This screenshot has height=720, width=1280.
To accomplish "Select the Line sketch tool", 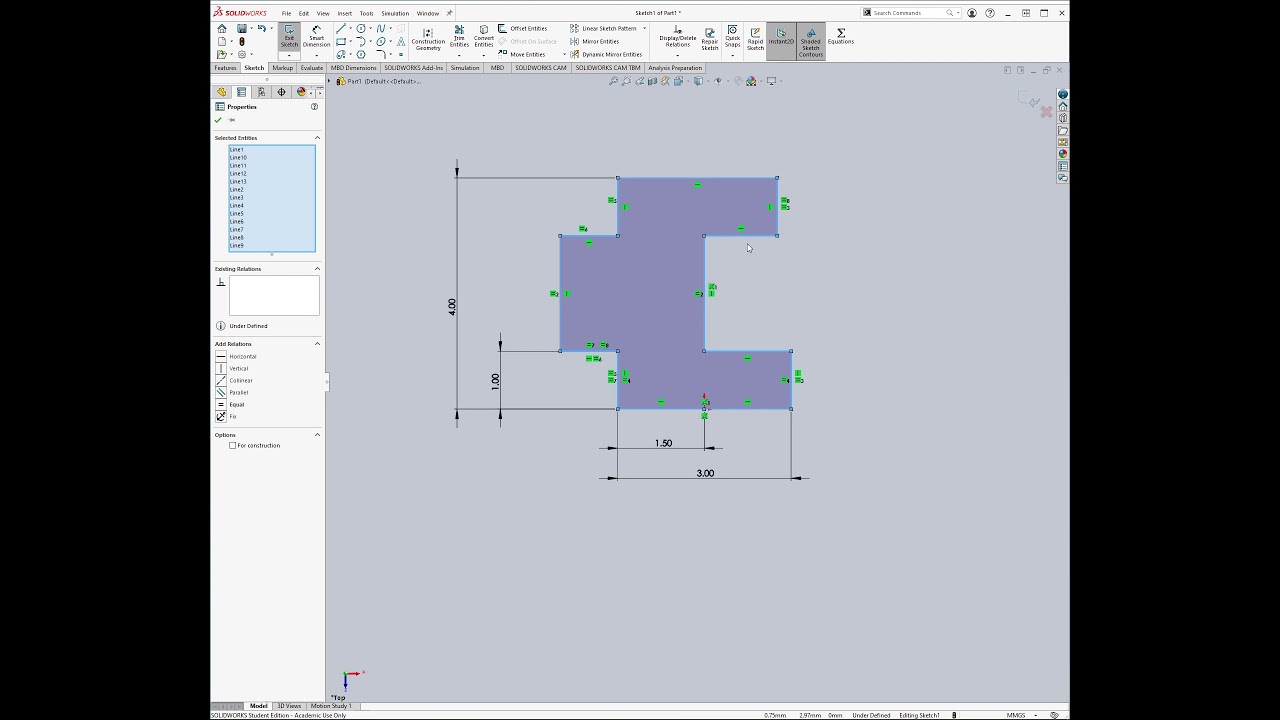I will [x=341, y=29].
